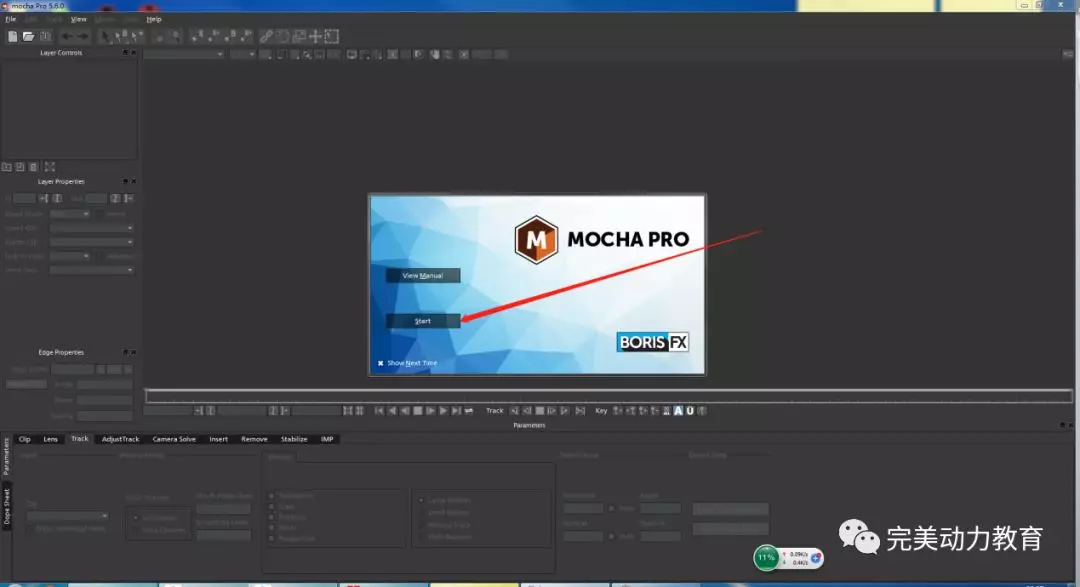The image size is (1080, 587).
Task: Click the Save Project icon
Action: pyautogui.click(x=45, y=37)
